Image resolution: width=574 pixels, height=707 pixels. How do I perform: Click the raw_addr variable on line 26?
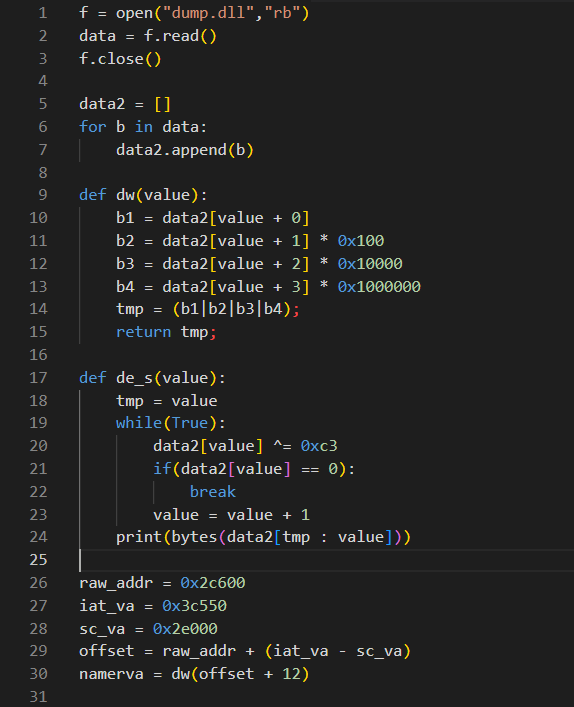(116, 583)
